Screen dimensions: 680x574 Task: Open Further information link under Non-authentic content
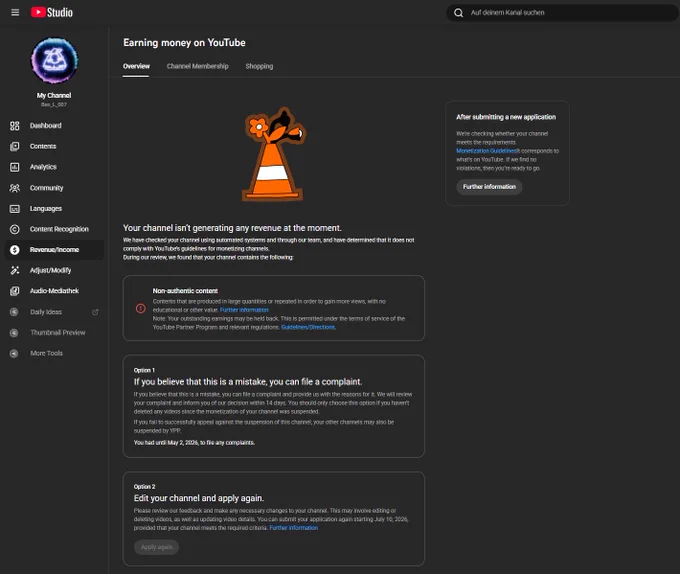click(244, 310)
